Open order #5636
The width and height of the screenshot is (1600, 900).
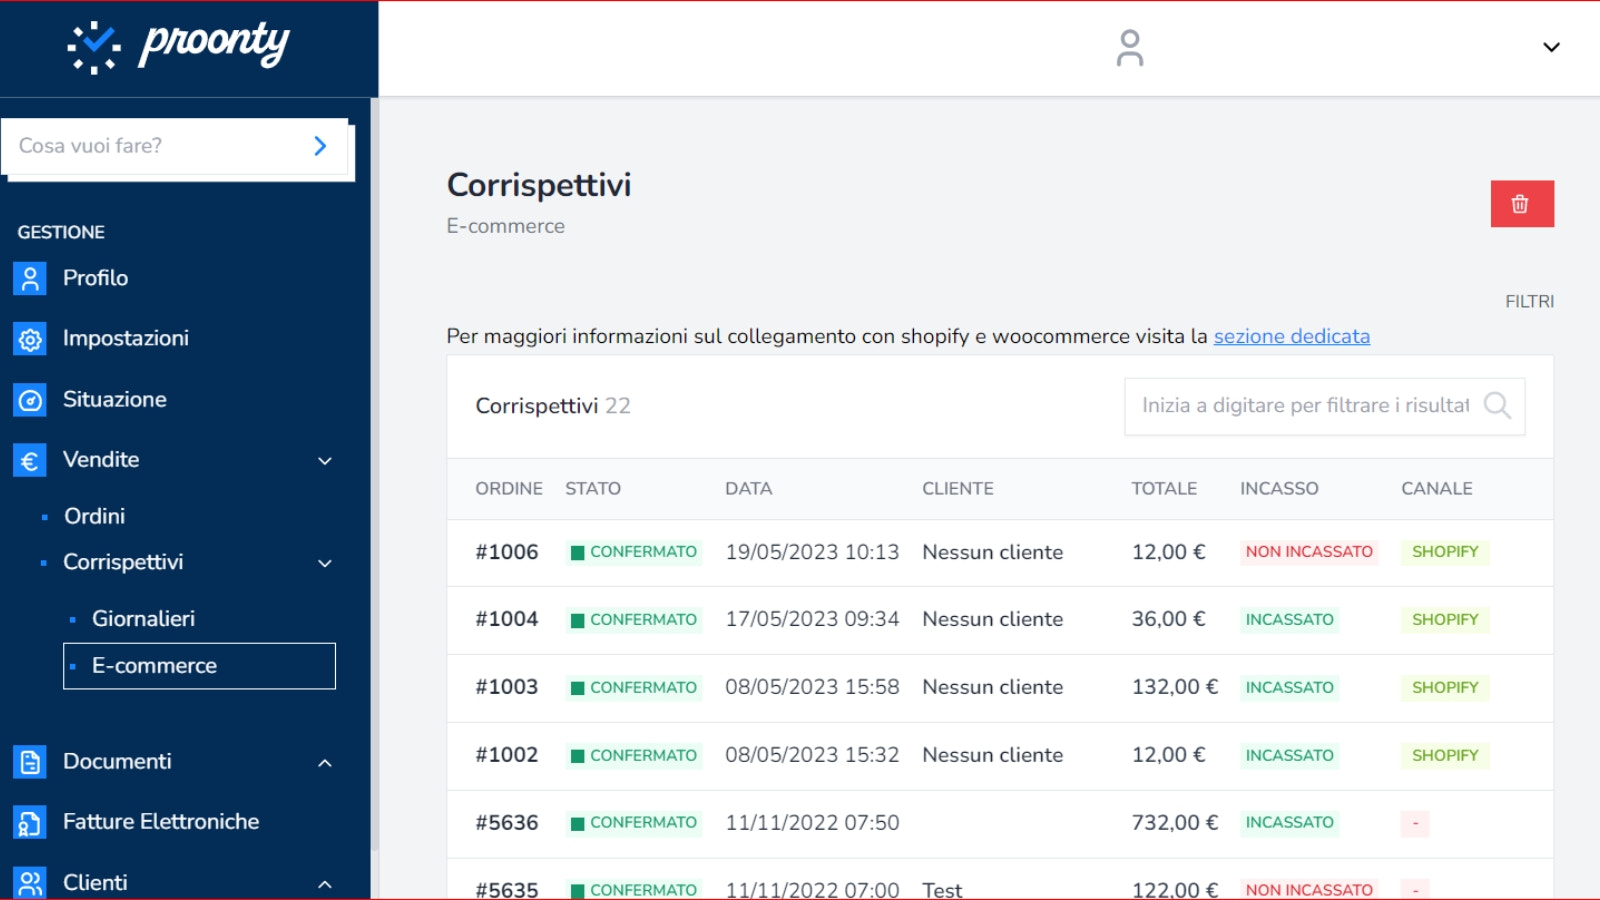507,822
